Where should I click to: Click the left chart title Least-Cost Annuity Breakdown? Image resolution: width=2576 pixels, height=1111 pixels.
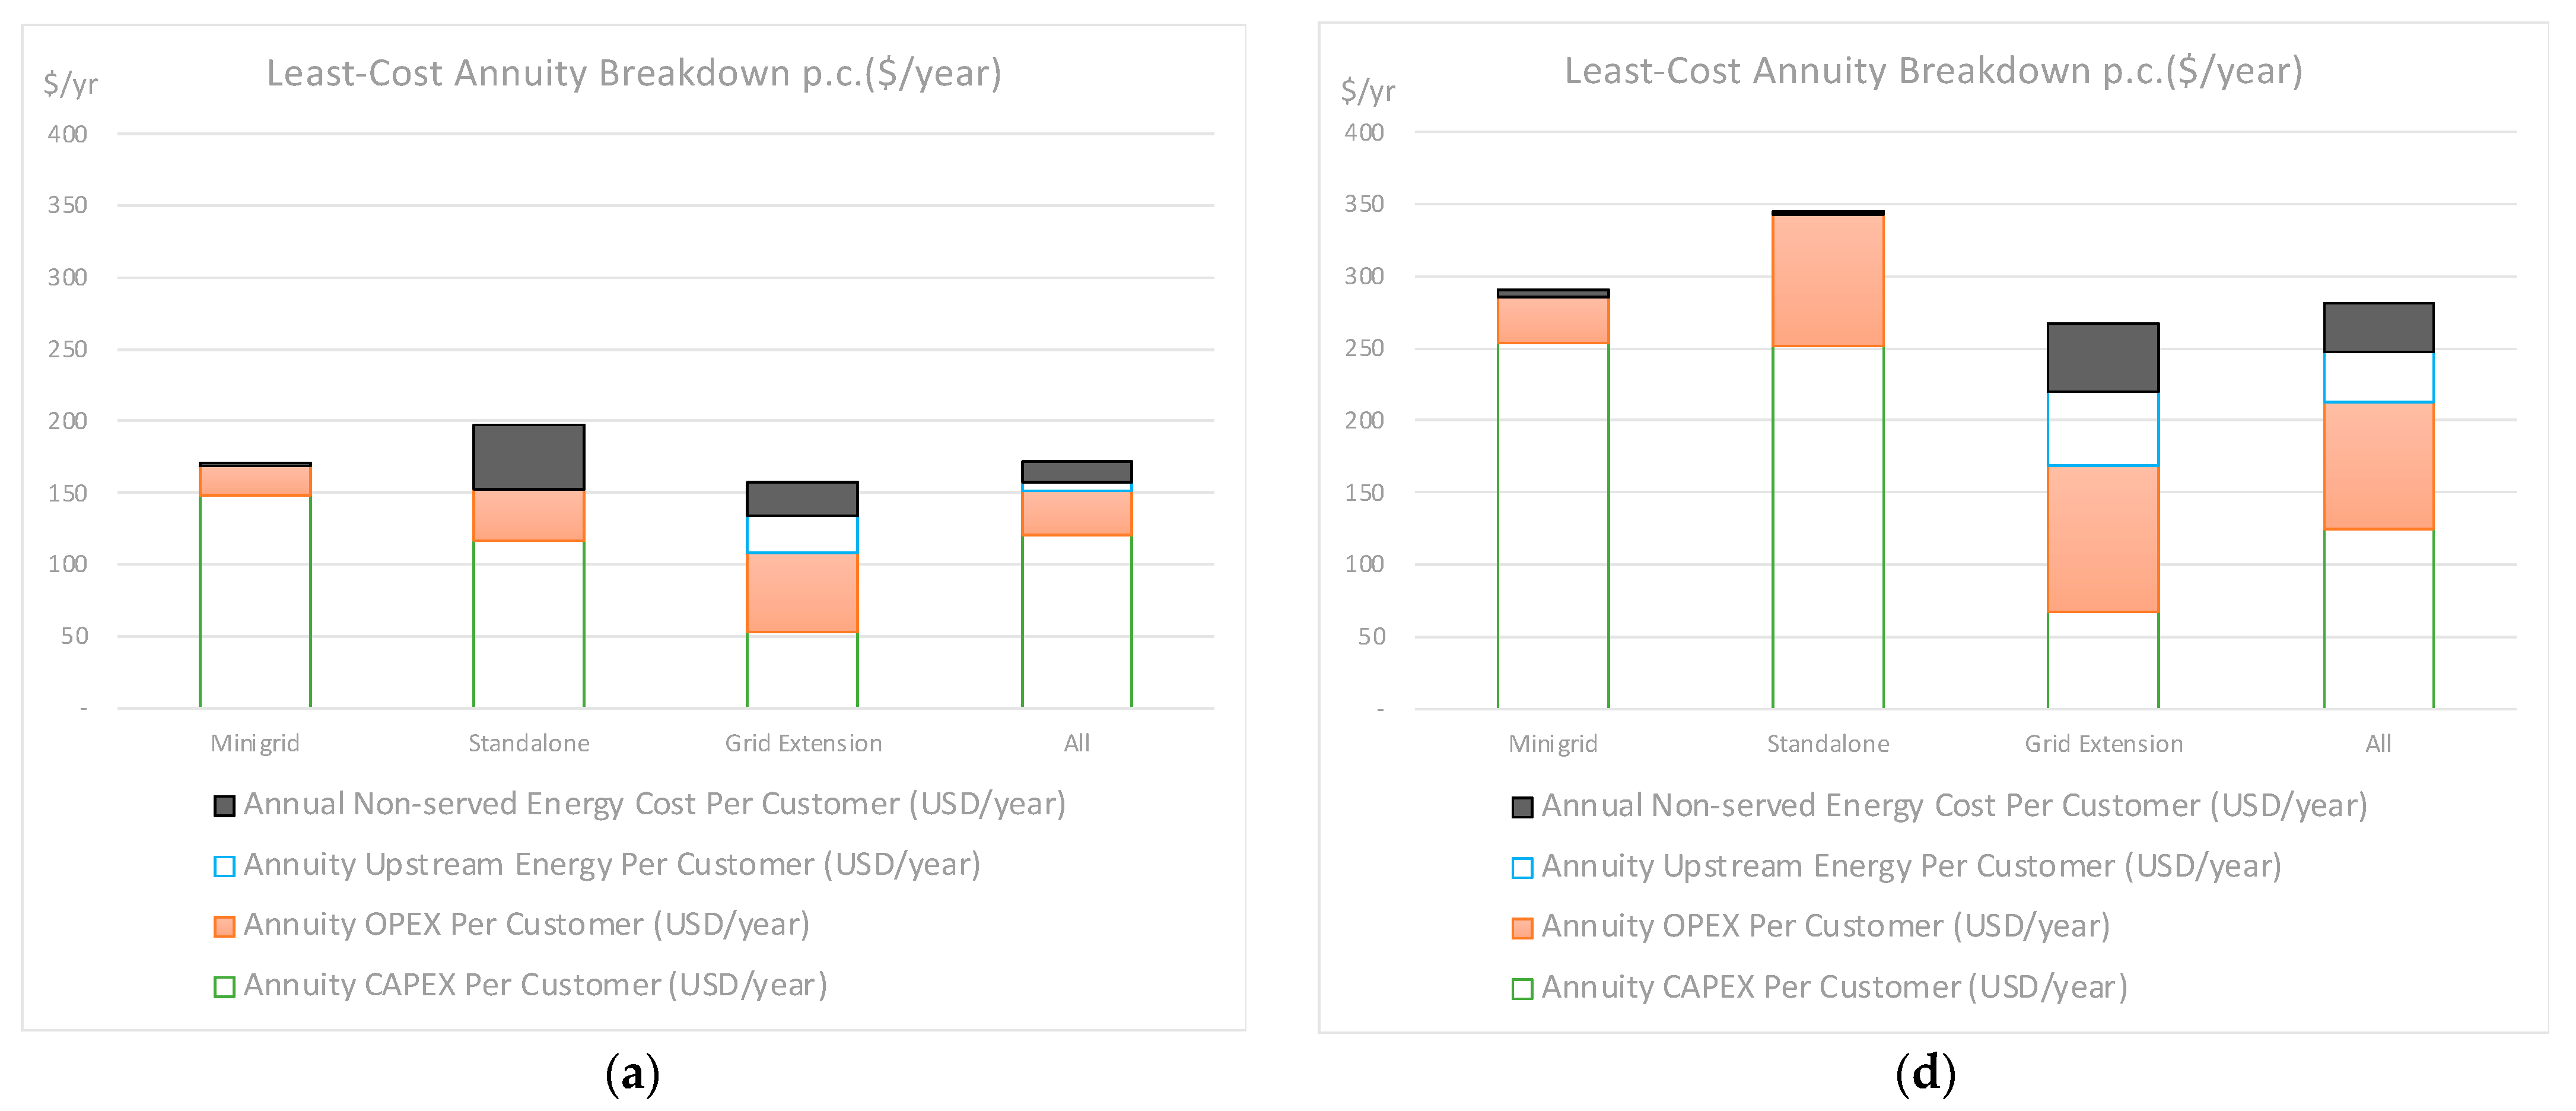[633, 73]
